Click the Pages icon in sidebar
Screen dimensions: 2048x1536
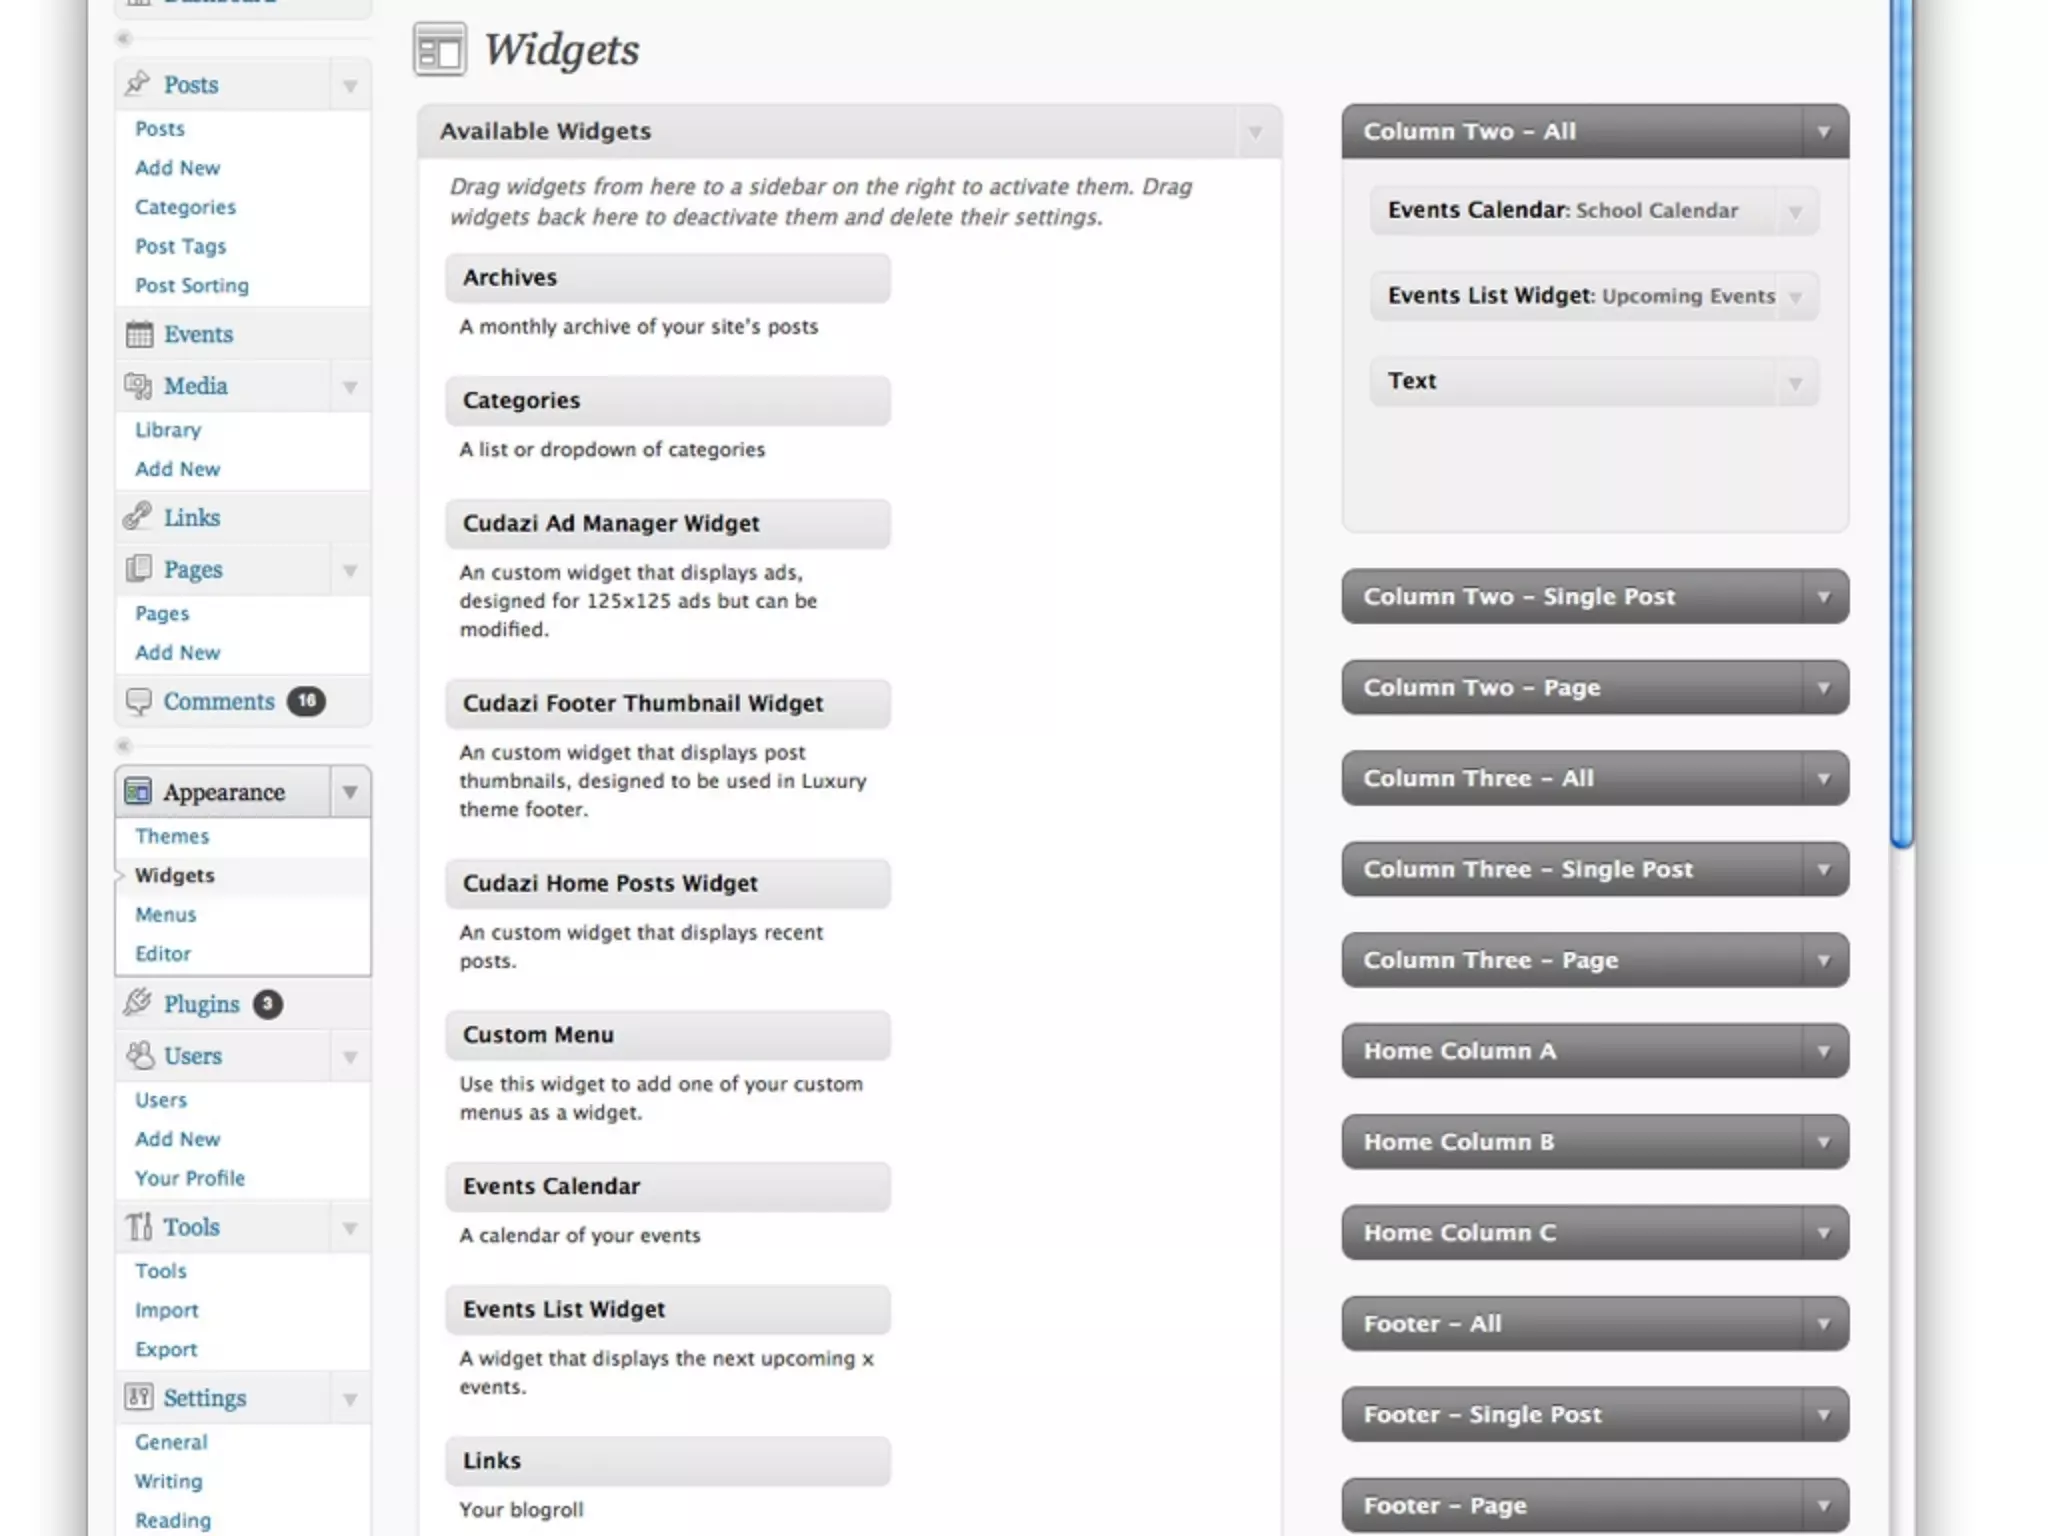point(138,569)
